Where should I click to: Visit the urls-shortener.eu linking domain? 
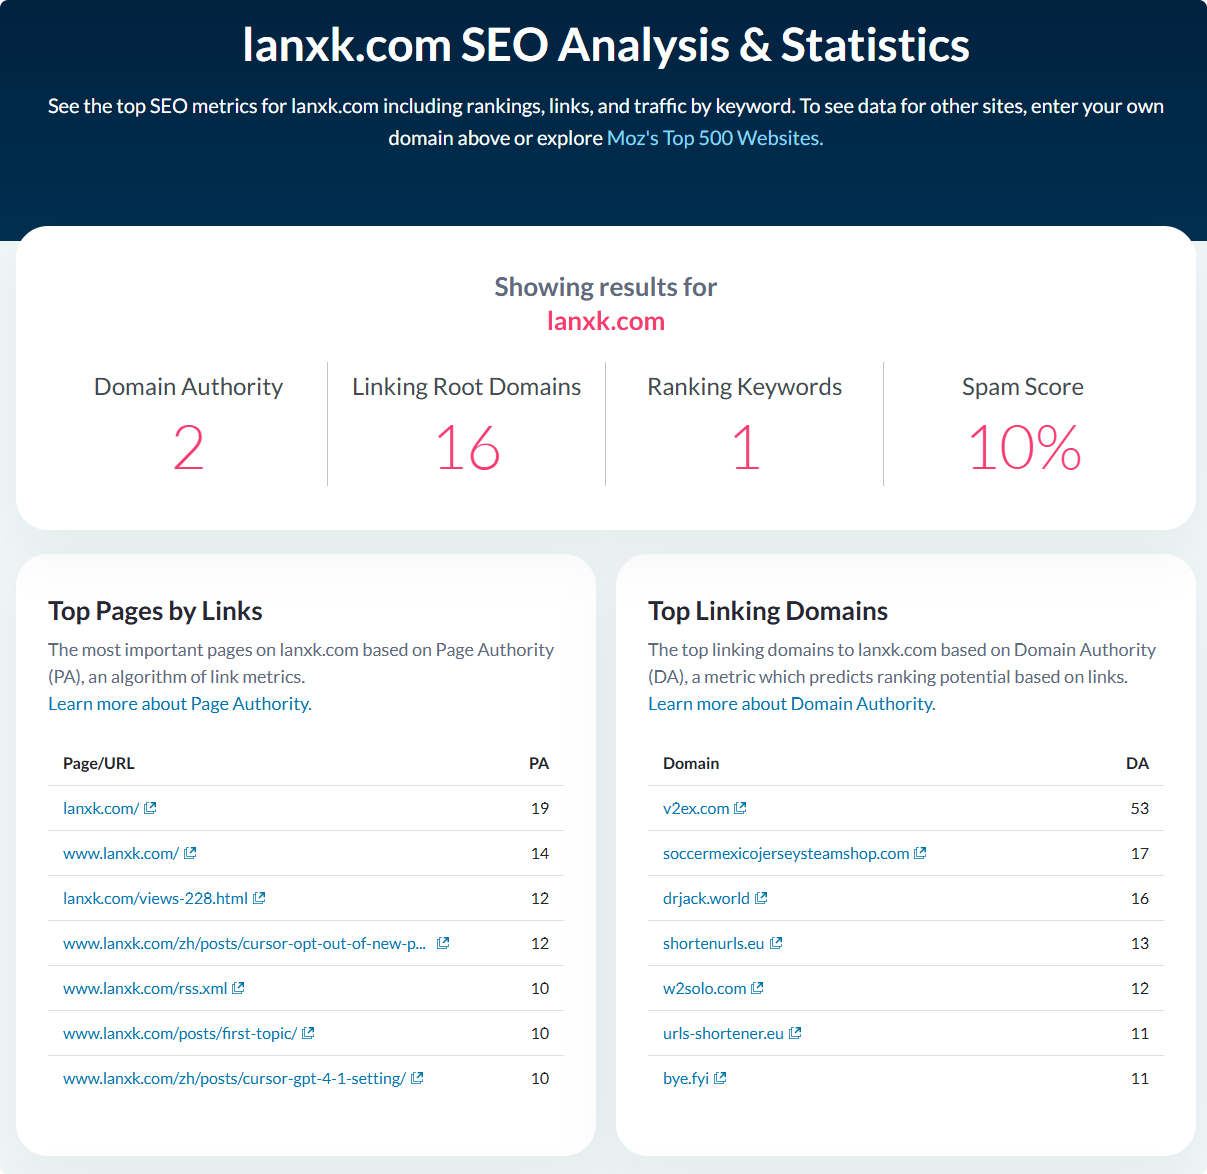723,1033
